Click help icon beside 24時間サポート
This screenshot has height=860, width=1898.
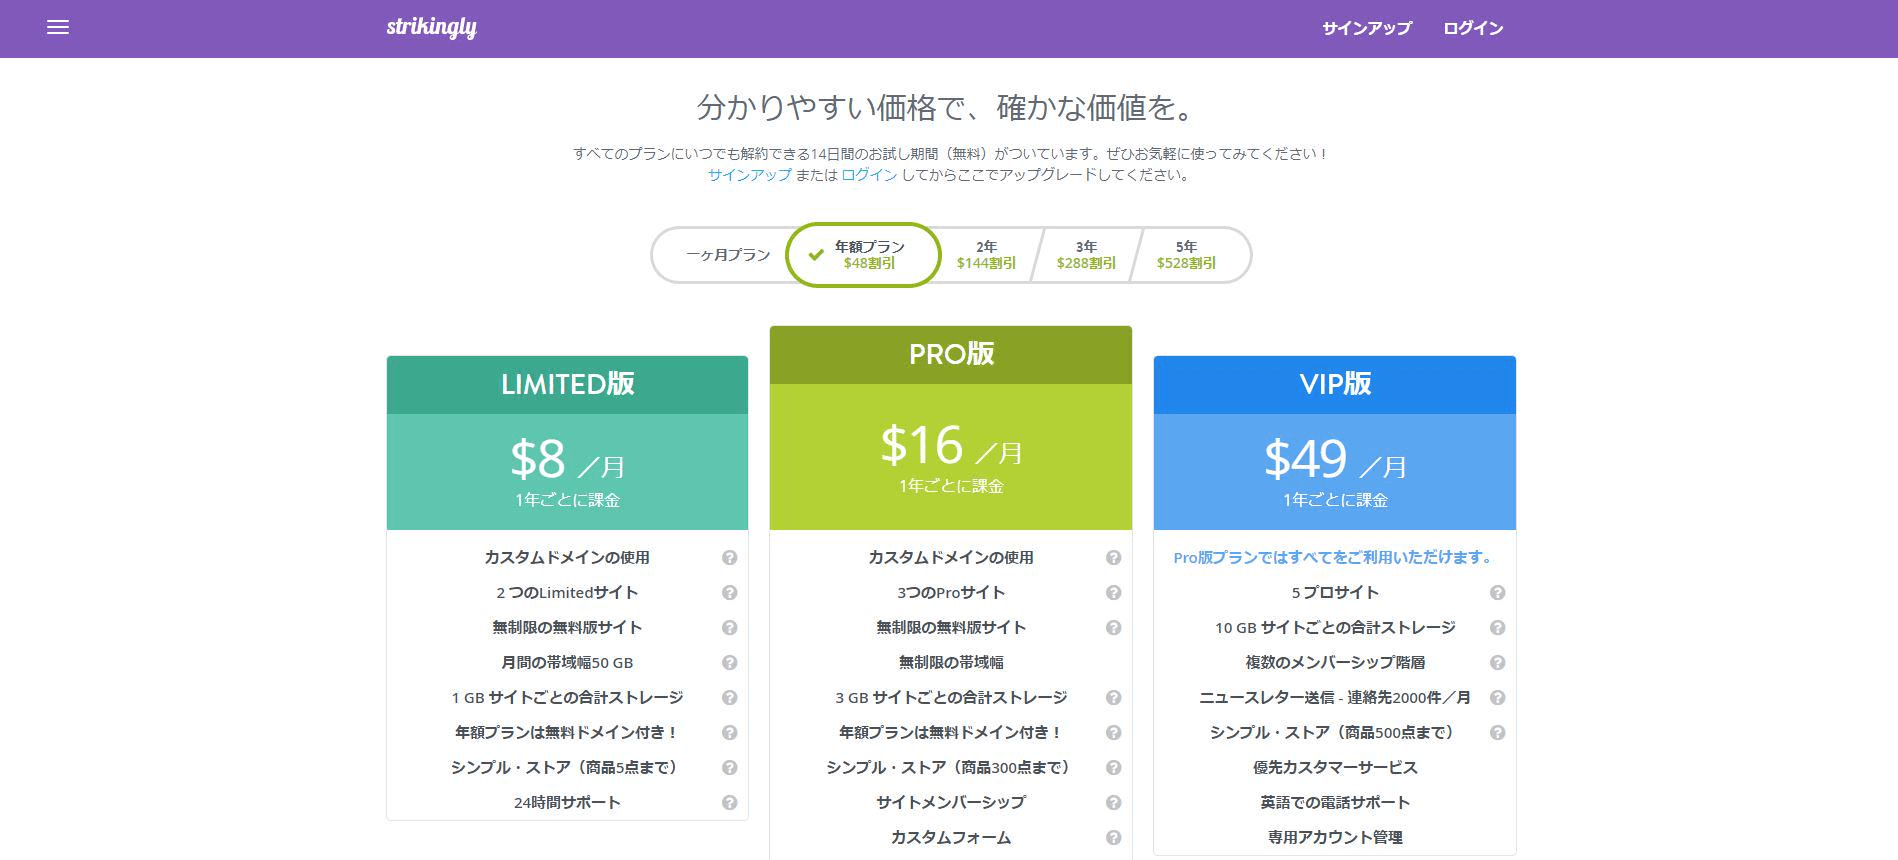[730, 803]
